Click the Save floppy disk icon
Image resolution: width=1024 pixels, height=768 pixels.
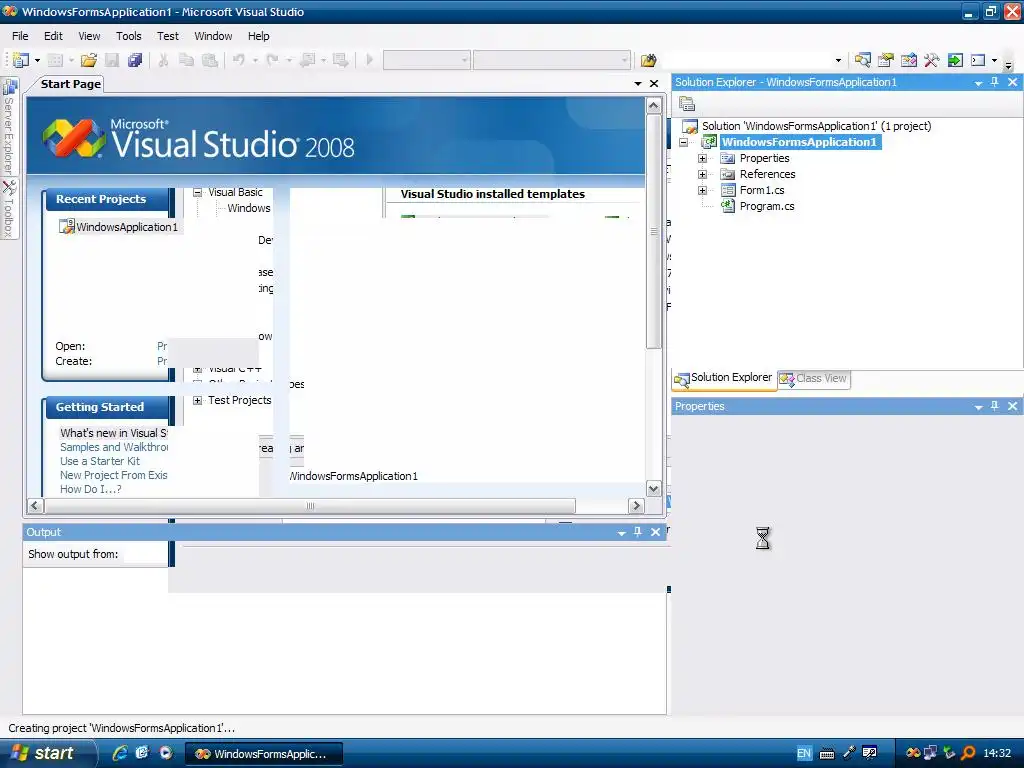tap(112, 60)
